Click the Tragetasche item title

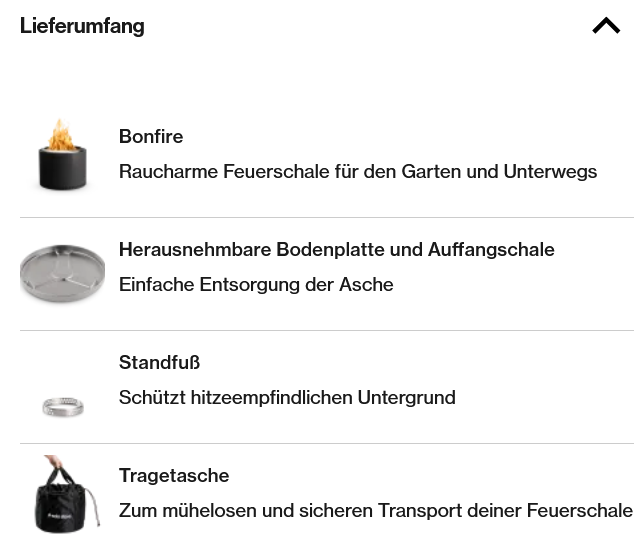(x=174, y=475)
